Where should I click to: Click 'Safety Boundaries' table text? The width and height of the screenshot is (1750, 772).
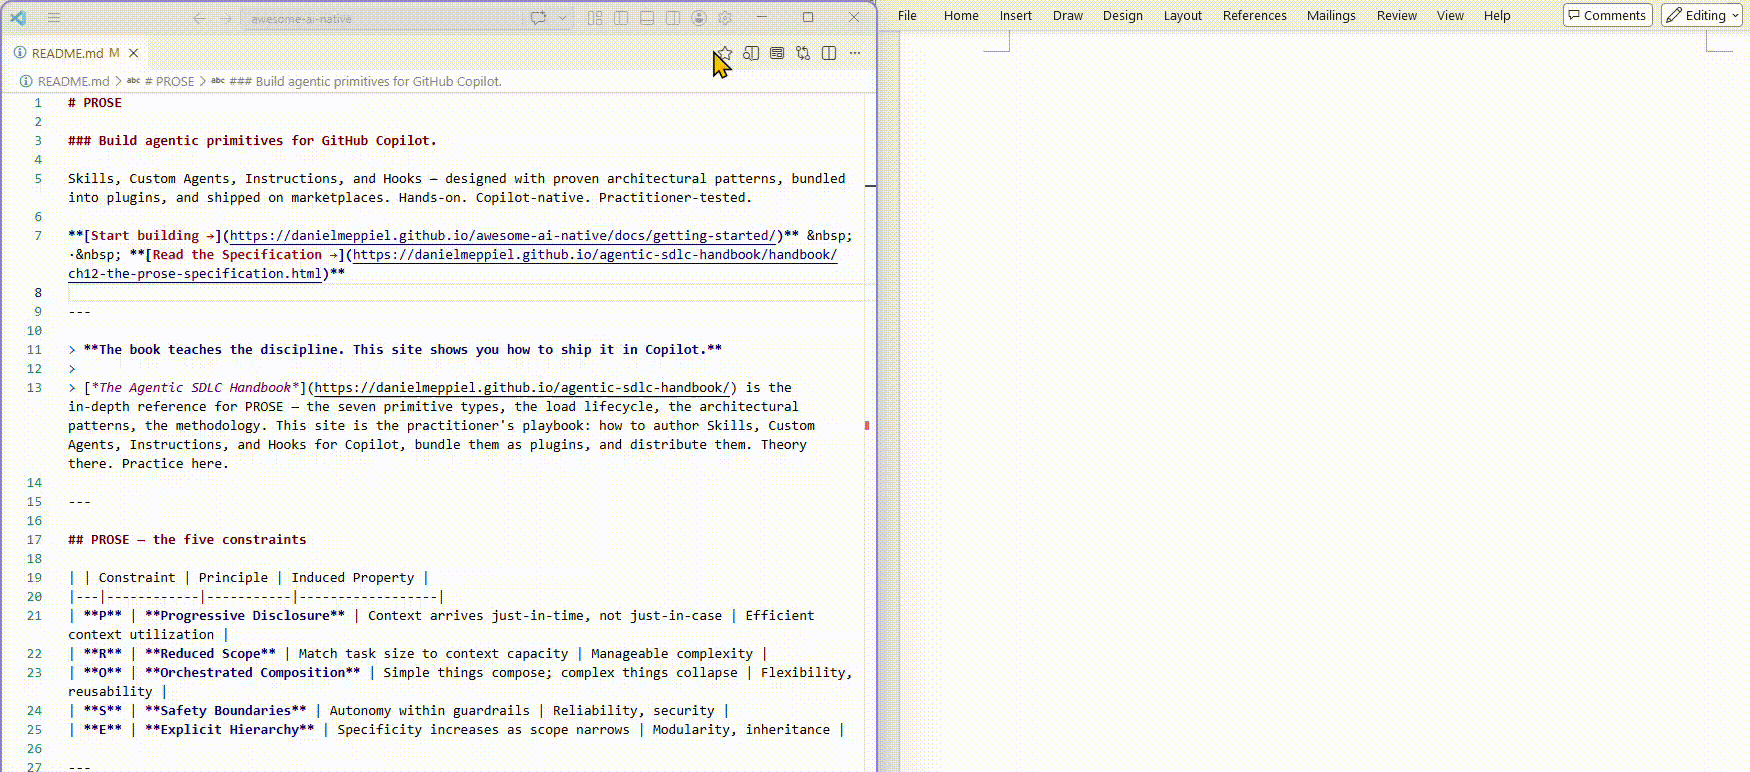tap(226, 711)
